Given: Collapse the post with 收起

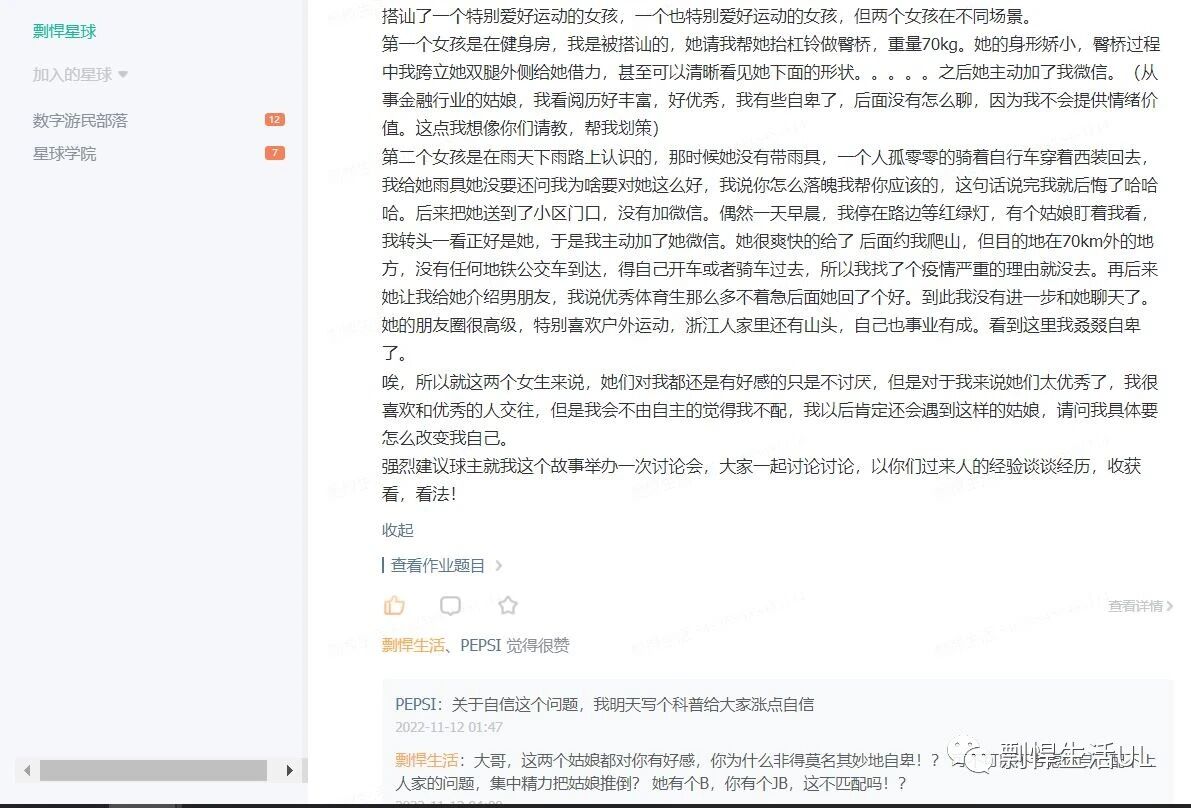Looking at the screenshot, I should 397,530.
